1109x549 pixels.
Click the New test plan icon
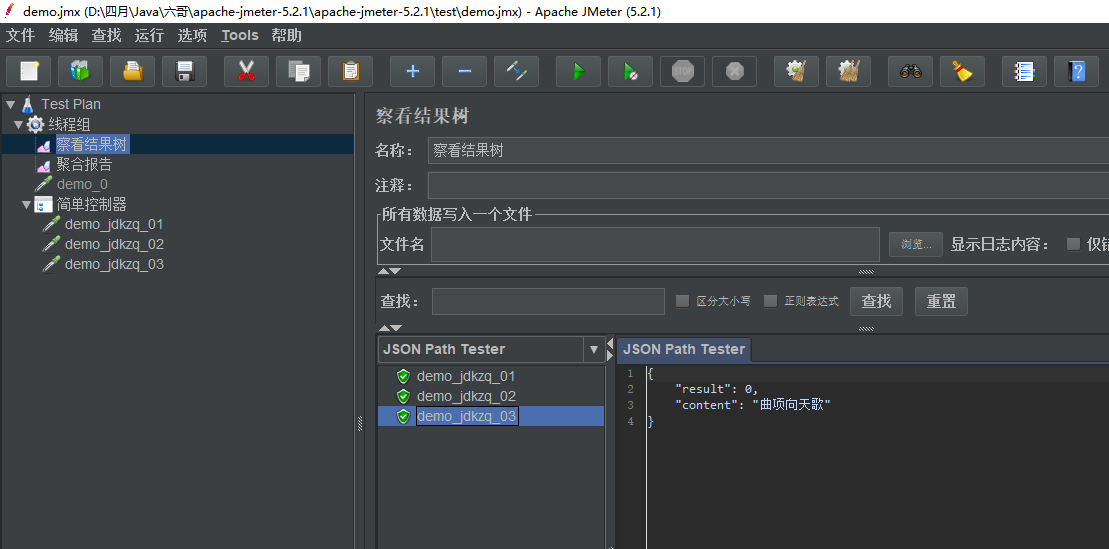(x=28, y=71)
